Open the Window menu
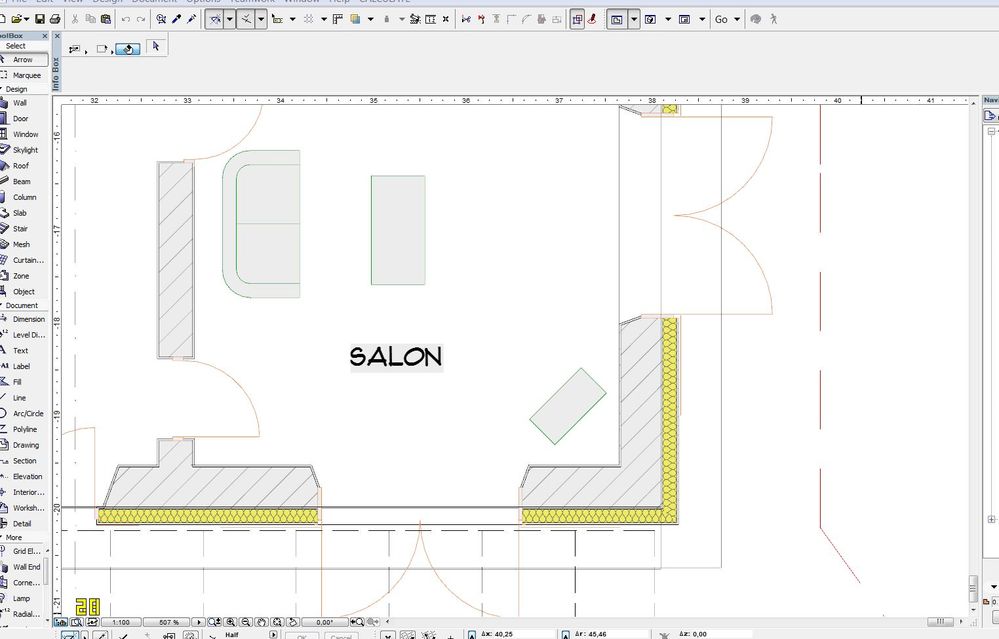This screenshot has height=639, width=999. click(301, 1)
